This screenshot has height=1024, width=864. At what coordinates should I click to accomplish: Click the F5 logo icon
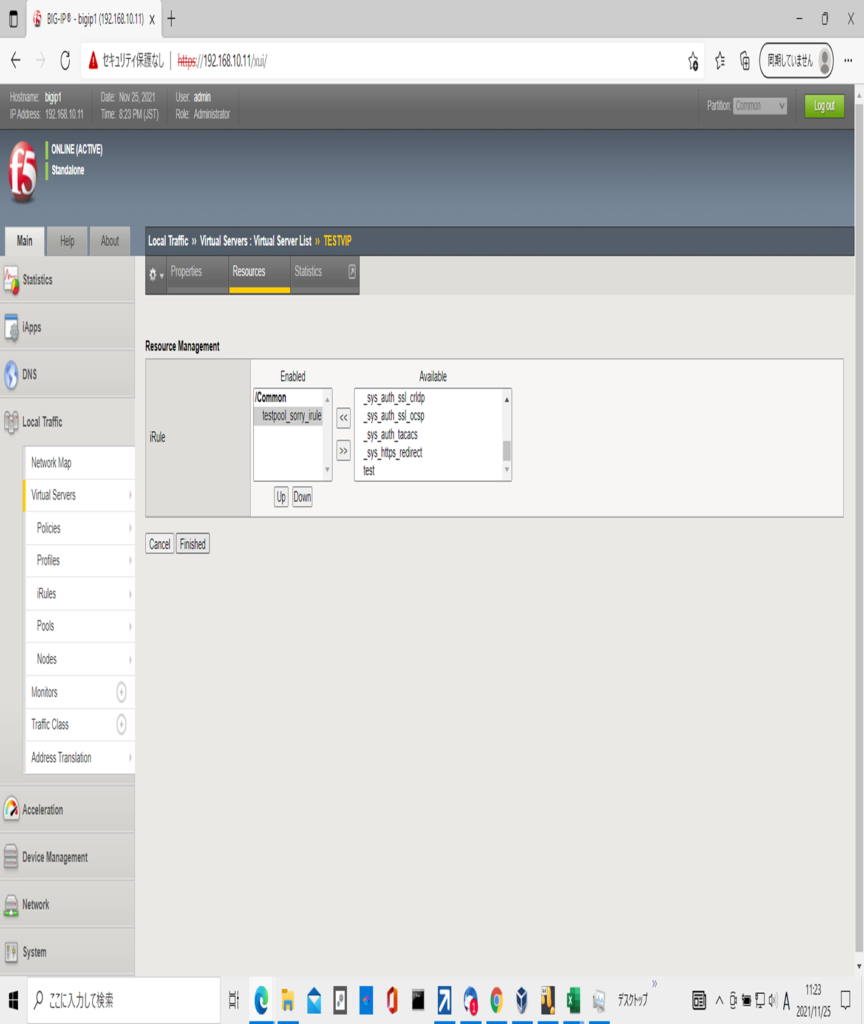[x=22, y=172]
